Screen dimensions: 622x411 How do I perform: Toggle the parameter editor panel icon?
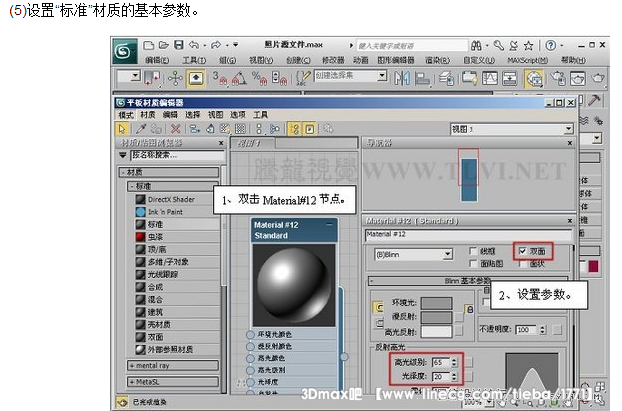(310, 129)
